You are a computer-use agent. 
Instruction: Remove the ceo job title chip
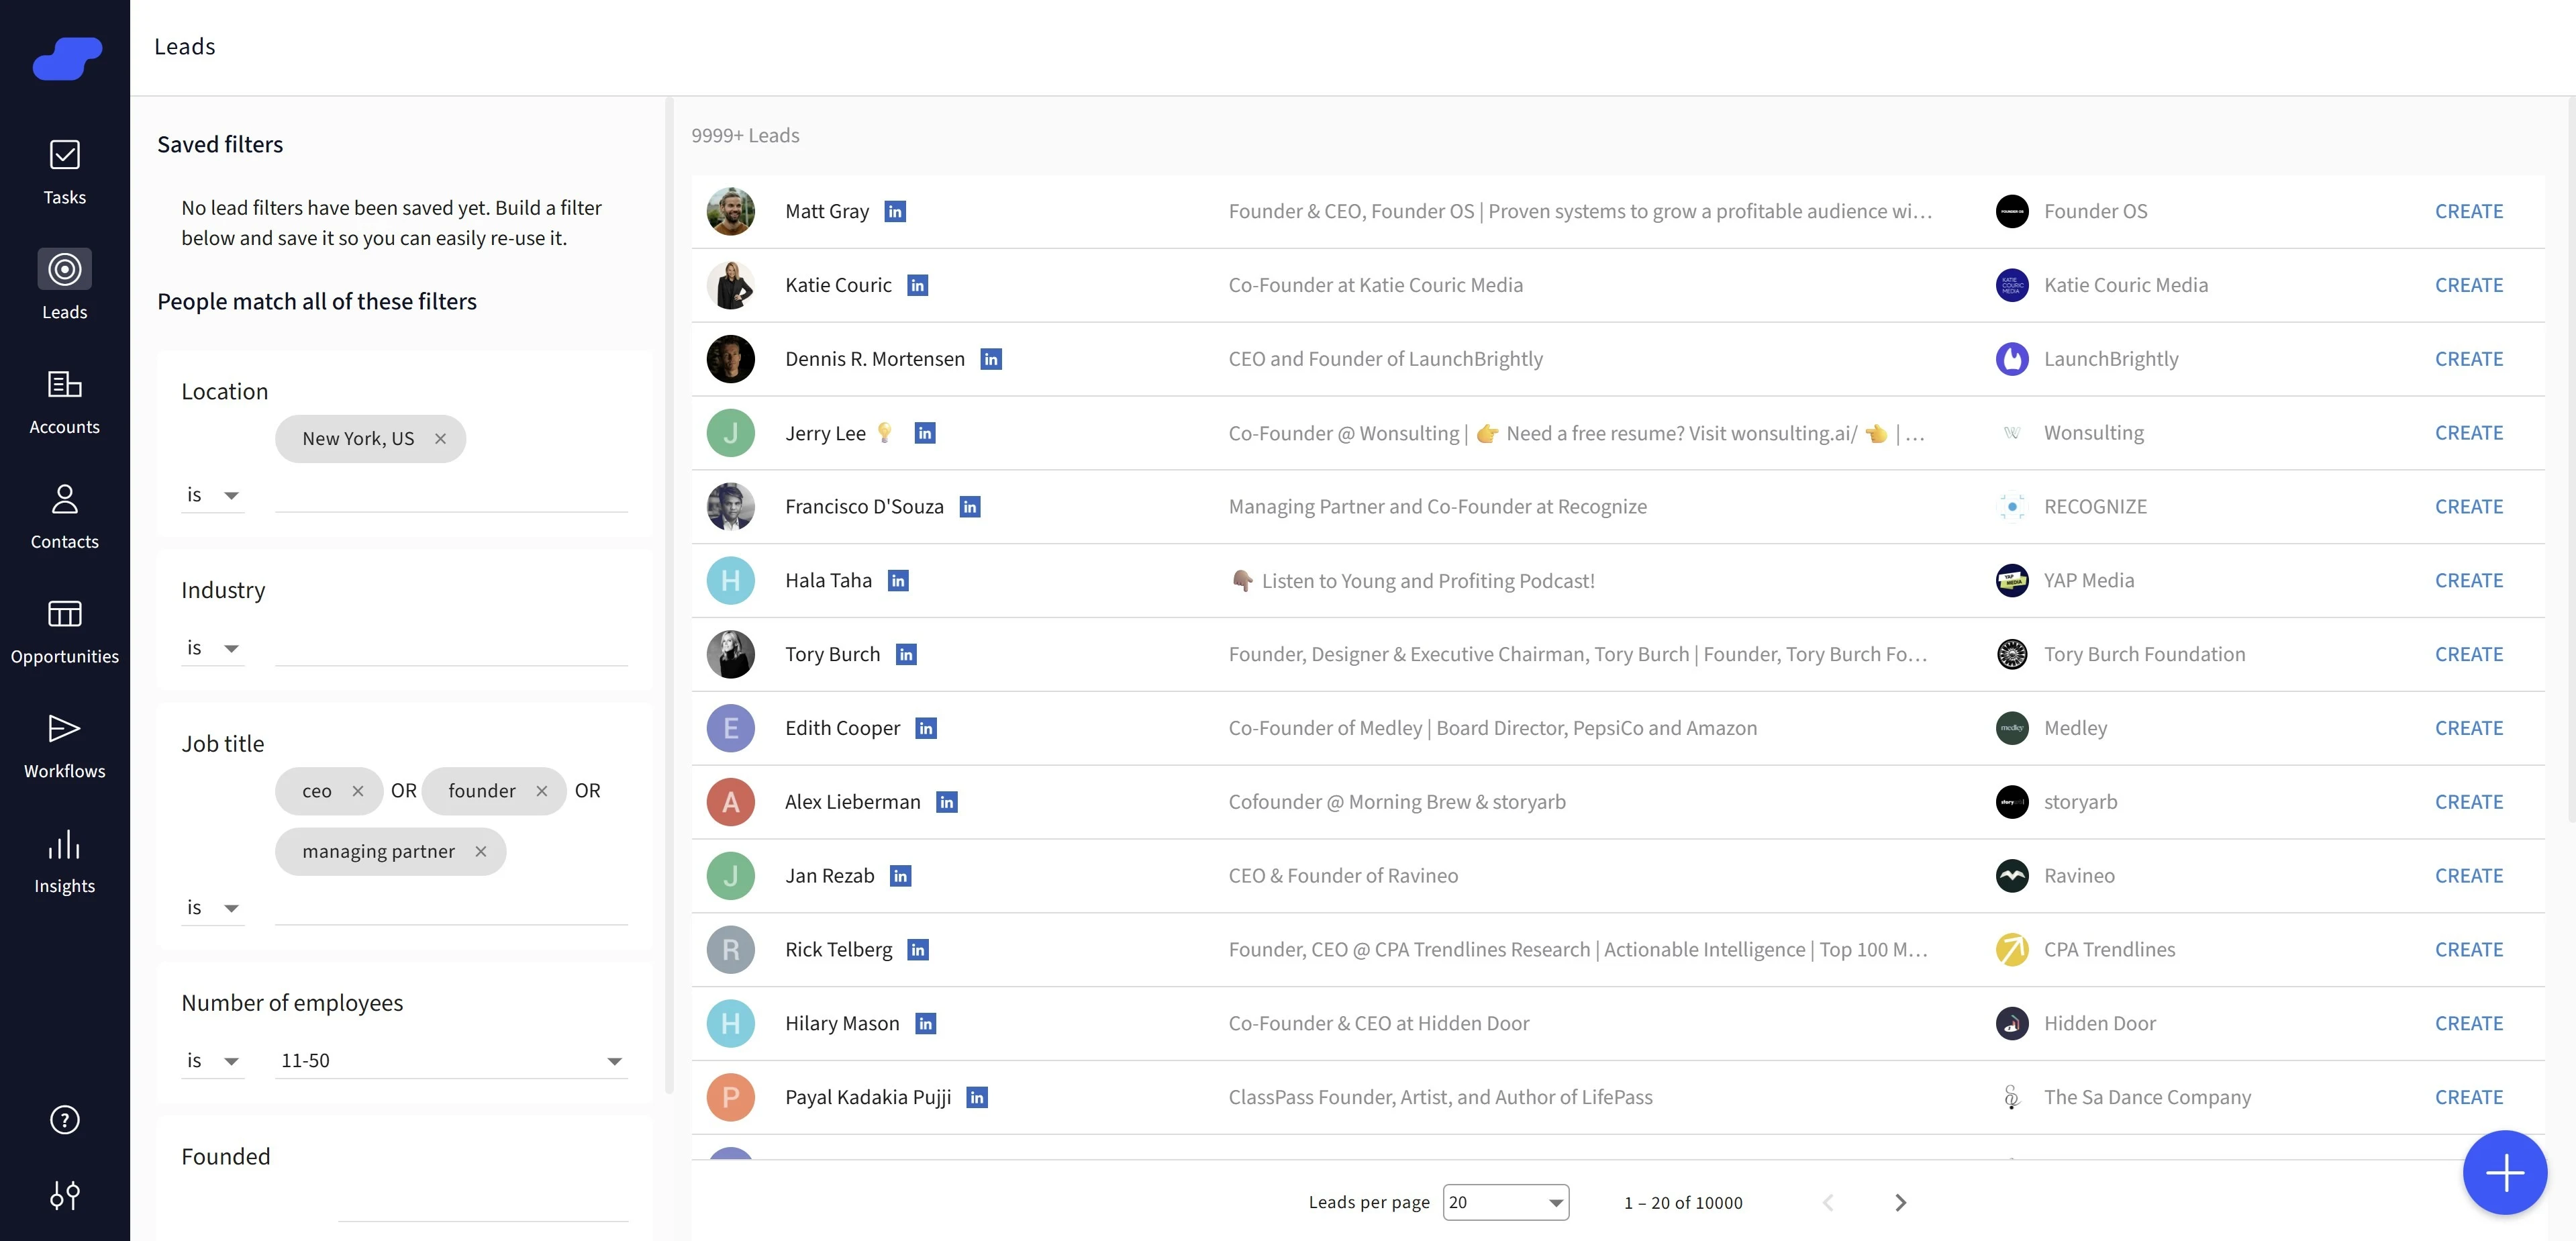(358, 791)
